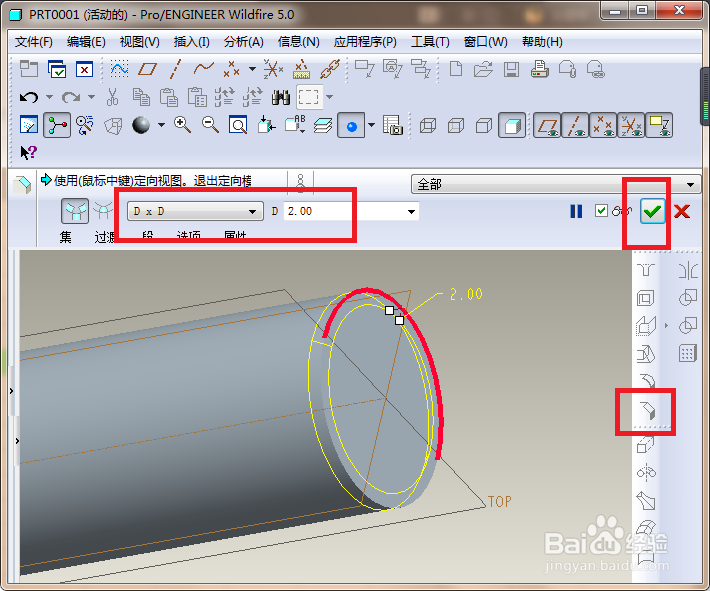
Task: Toggle coordinate systems visibility
Action: 631,125
